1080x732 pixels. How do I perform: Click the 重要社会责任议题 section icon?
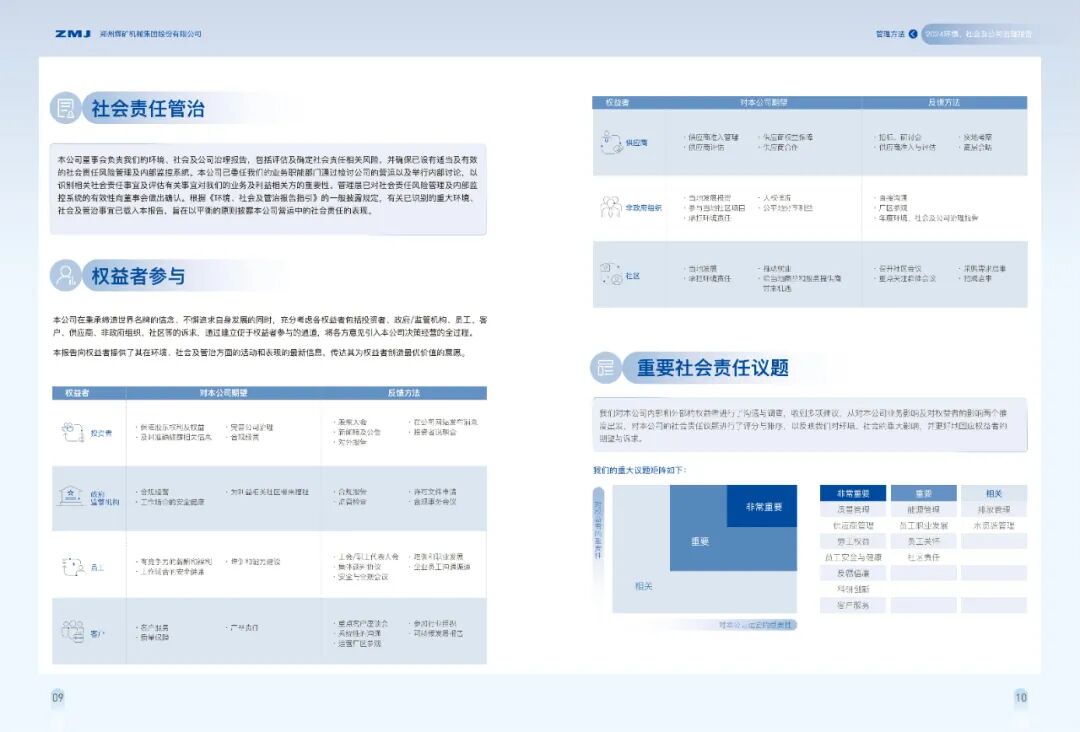tap(606, 367)
